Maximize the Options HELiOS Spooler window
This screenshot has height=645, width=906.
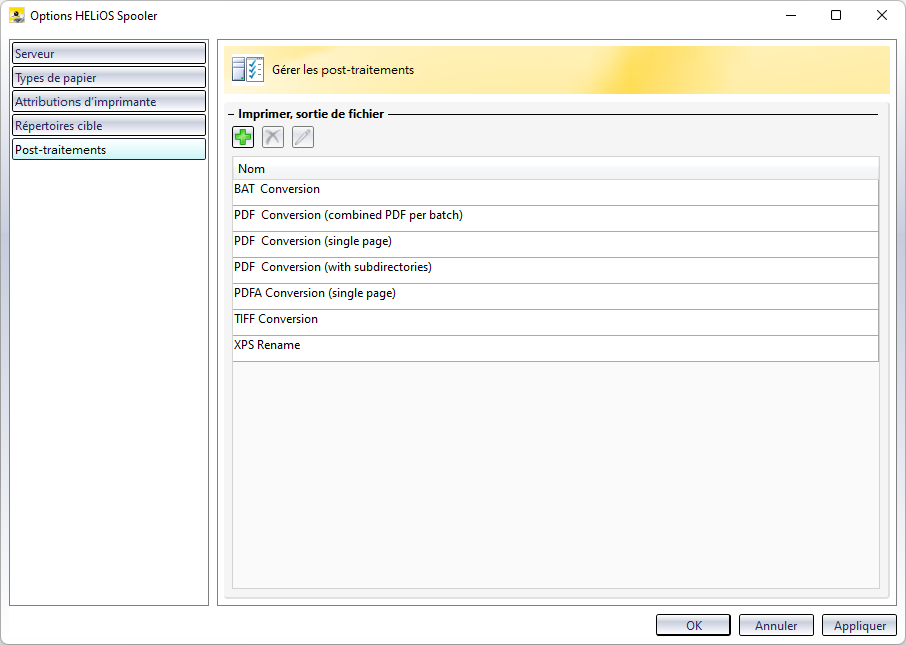[x=836, y=15]
